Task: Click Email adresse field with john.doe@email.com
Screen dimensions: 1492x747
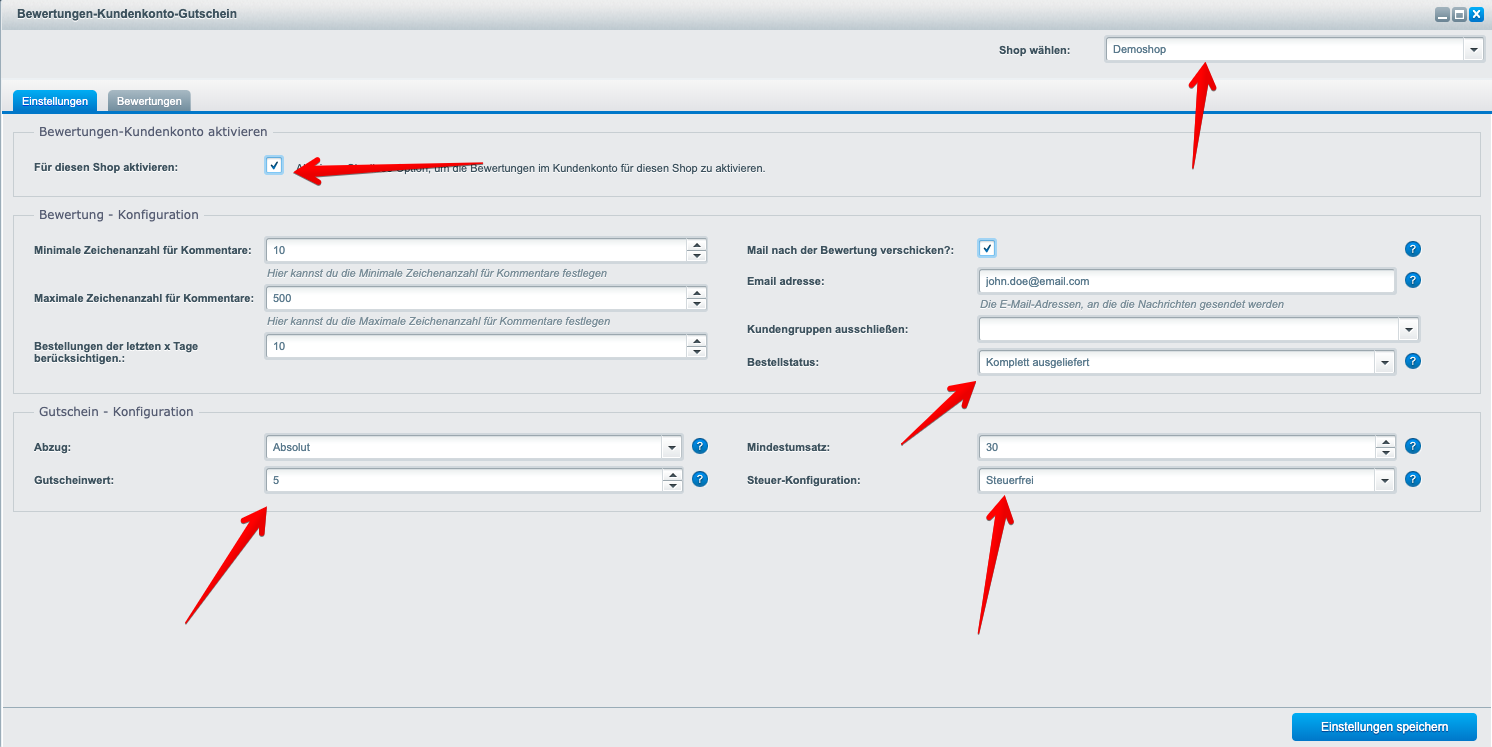Action: point(1187,282)
